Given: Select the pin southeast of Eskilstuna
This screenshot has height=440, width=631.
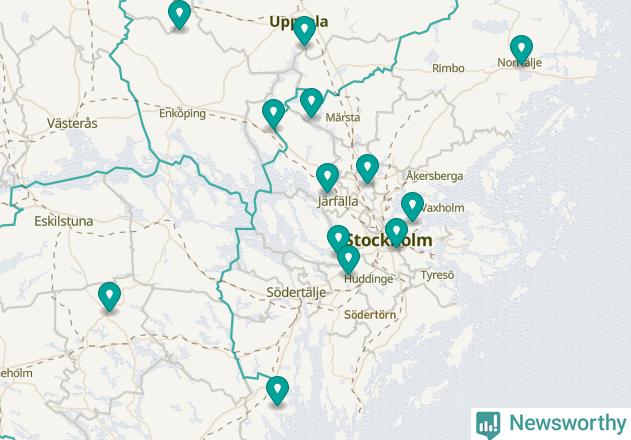Looking at the screenshot, I should tap(109, 297).
